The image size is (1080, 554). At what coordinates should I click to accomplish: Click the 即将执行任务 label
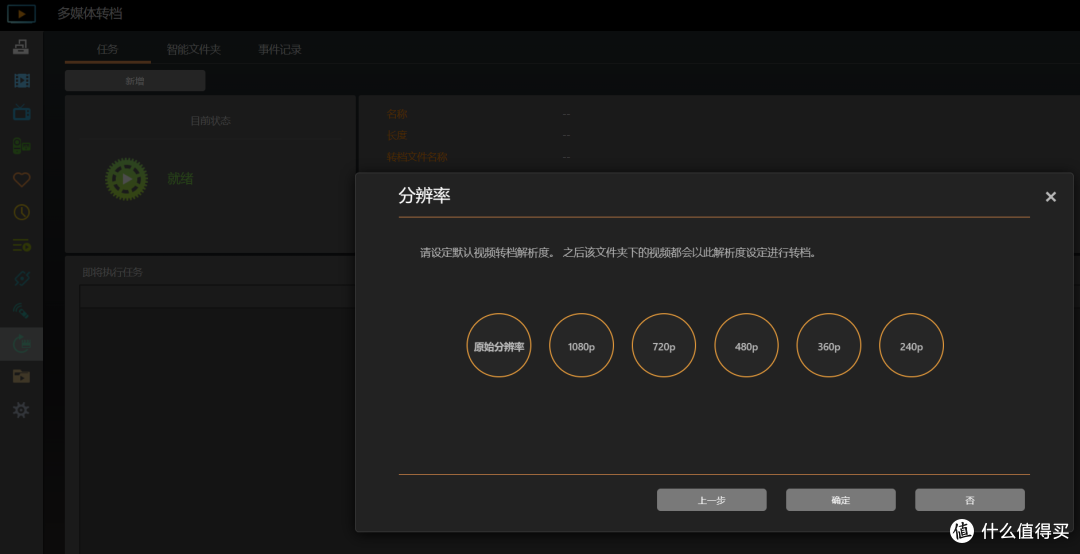pyautogui.click(x=113, y=272)
